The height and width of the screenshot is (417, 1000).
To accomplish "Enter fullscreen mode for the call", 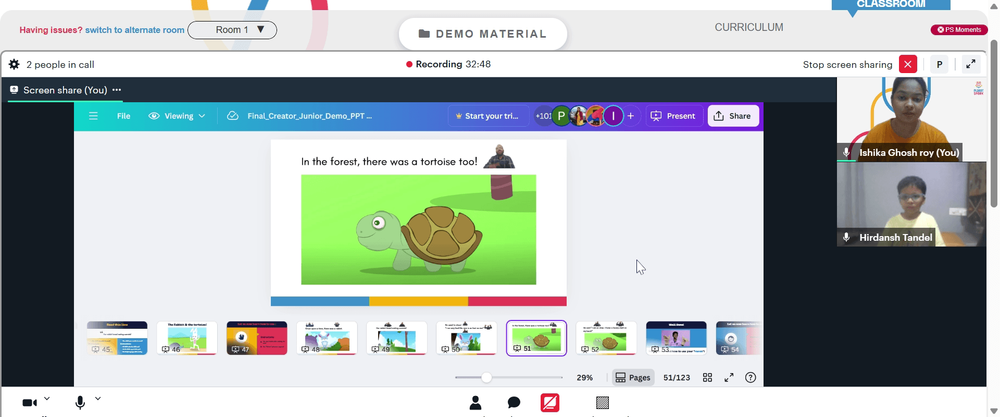I will coord(970,64).
